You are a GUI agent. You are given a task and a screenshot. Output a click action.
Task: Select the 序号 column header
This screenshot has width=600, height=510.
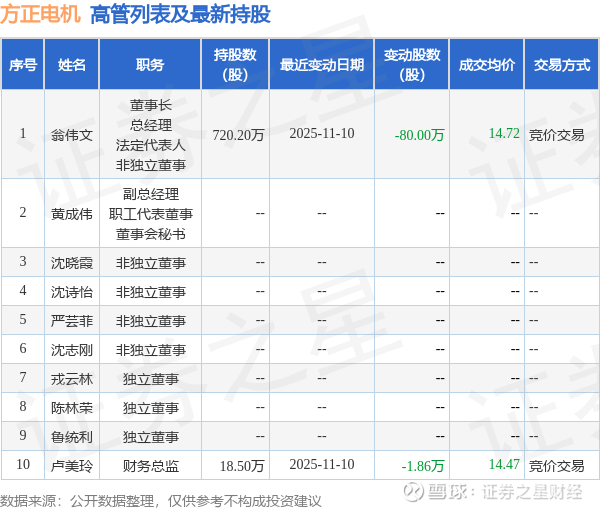pos(23,65)
